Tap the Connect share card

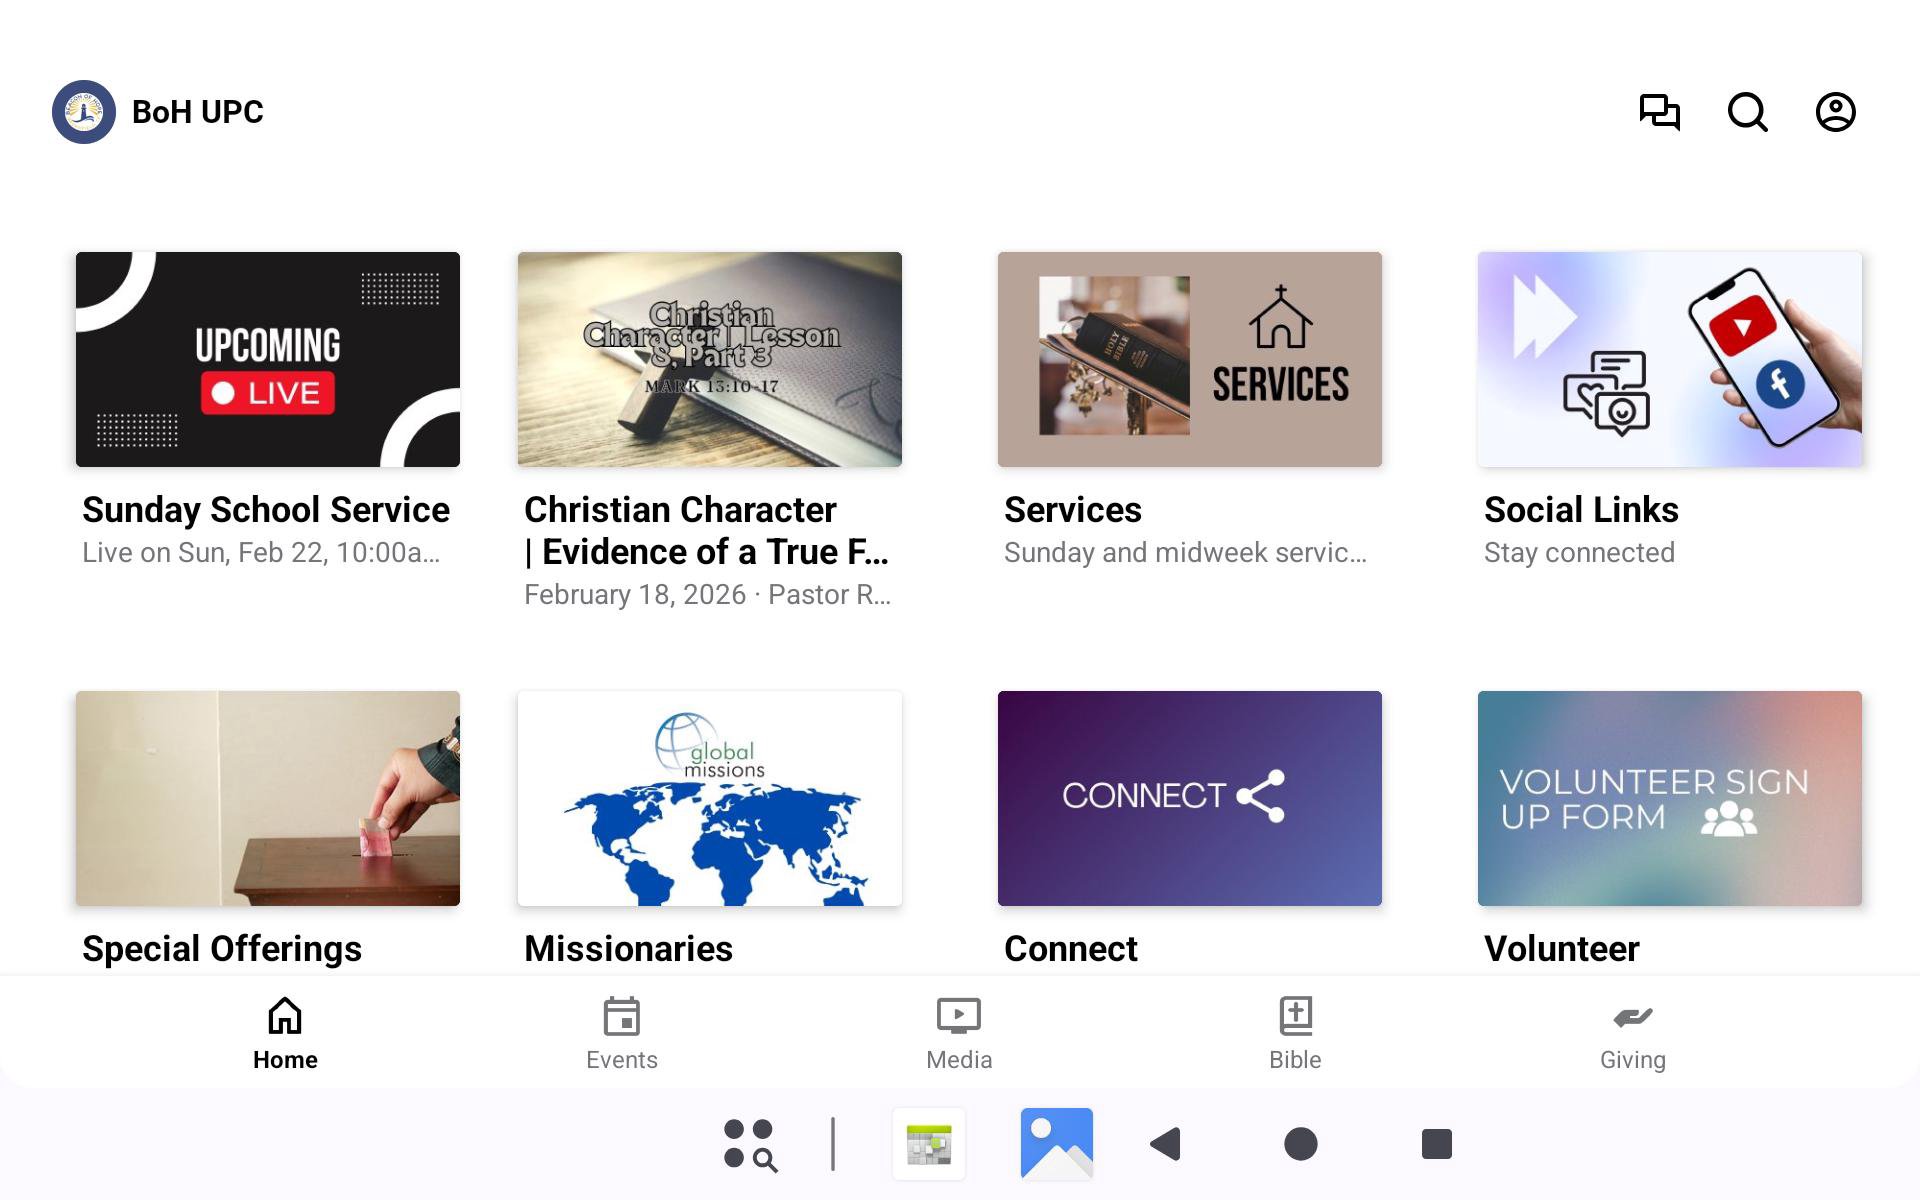[x=1189, y=798]
